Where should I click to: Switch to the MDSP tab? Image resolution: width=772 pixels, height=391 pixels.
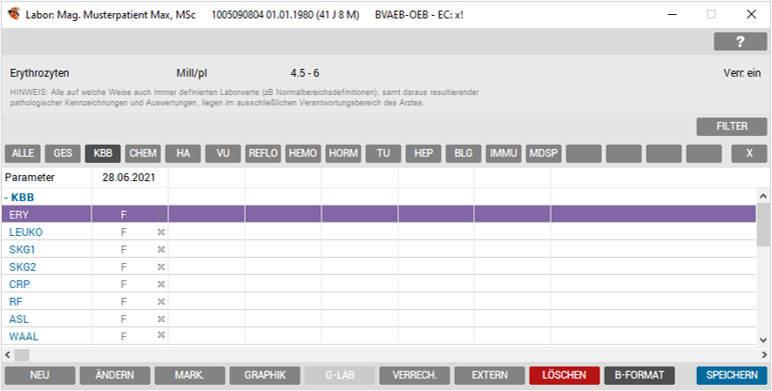point(544,154)
